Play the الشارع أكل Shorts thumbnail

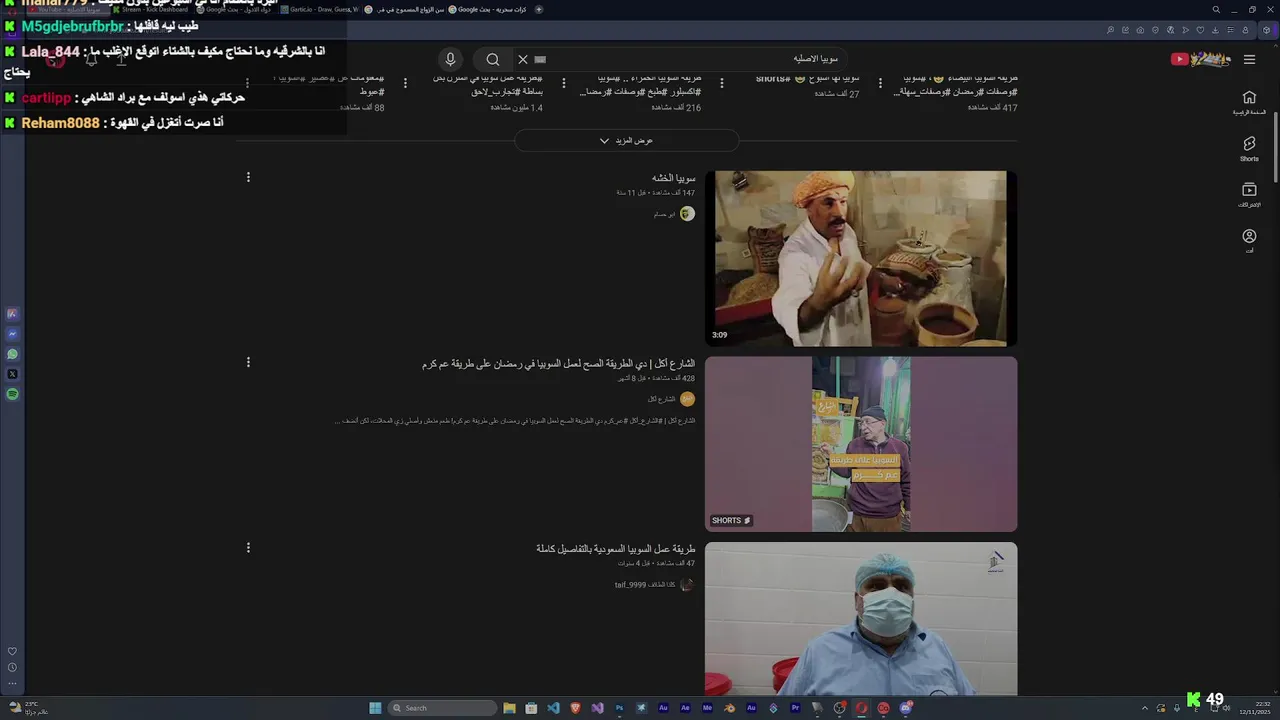pyautogui.click(x=861, y=444)
